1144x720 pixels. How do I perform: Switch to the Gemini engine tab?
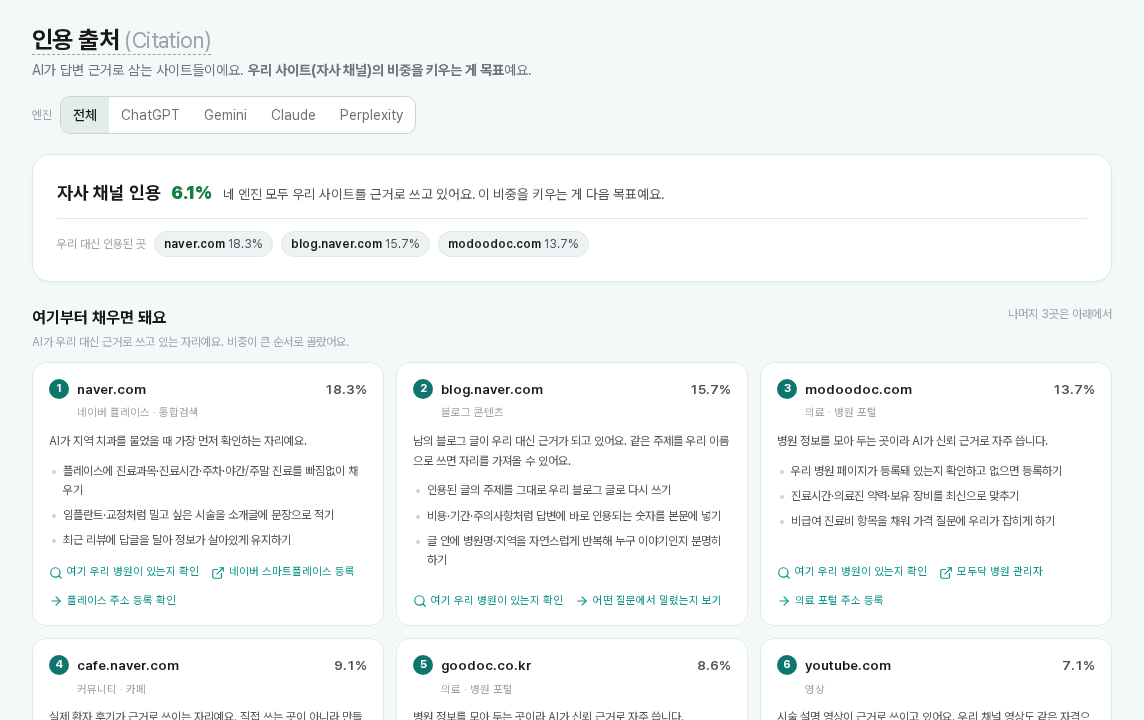tap(225, 115)
